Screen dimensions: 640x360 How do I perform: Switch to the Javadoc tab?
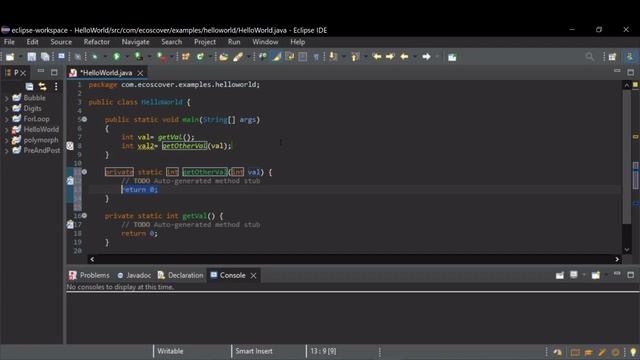pyautogui.click(x=134, y=276)
